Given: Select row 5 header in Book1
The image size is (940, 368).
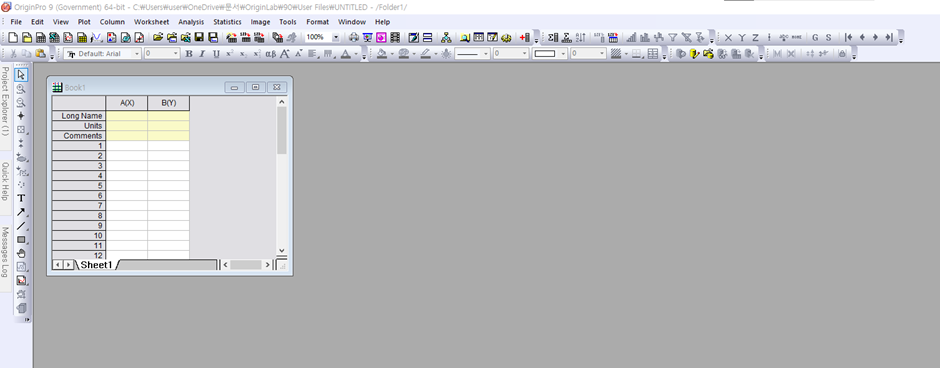Looking at the screenshot, I should 79,186.
